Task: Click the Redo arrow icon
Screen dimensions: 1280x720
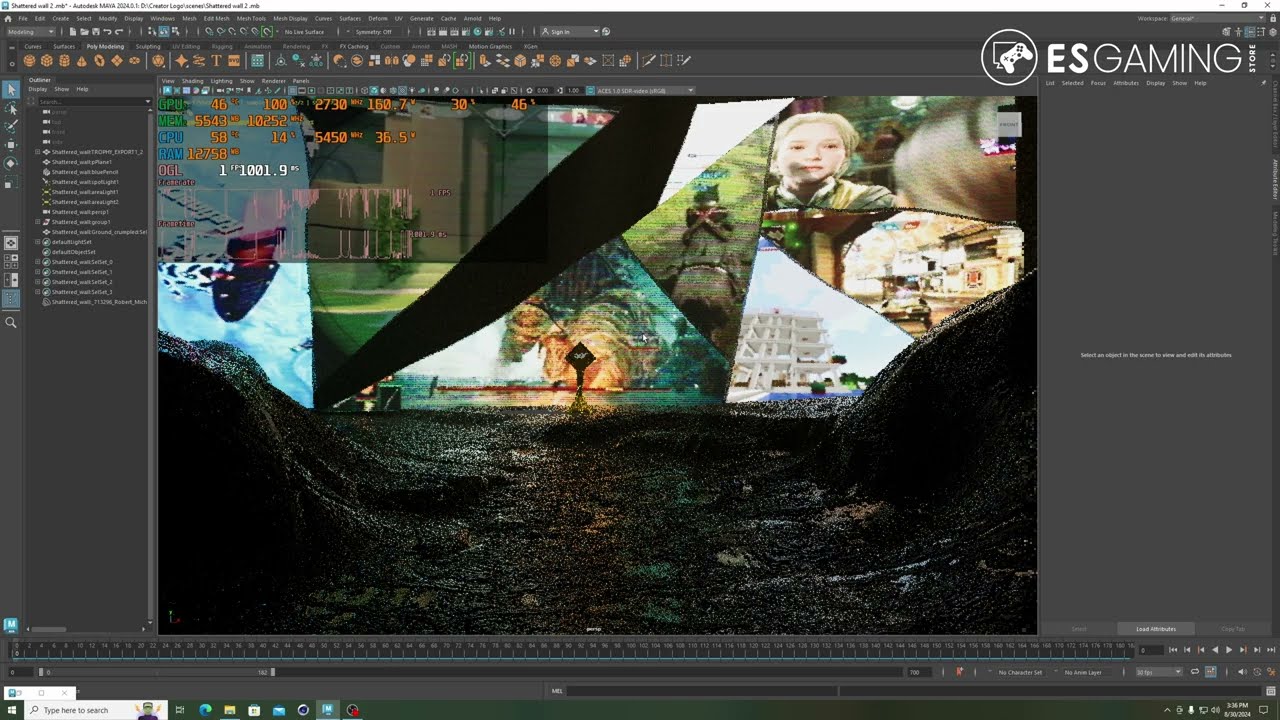Action: (119, 32)
